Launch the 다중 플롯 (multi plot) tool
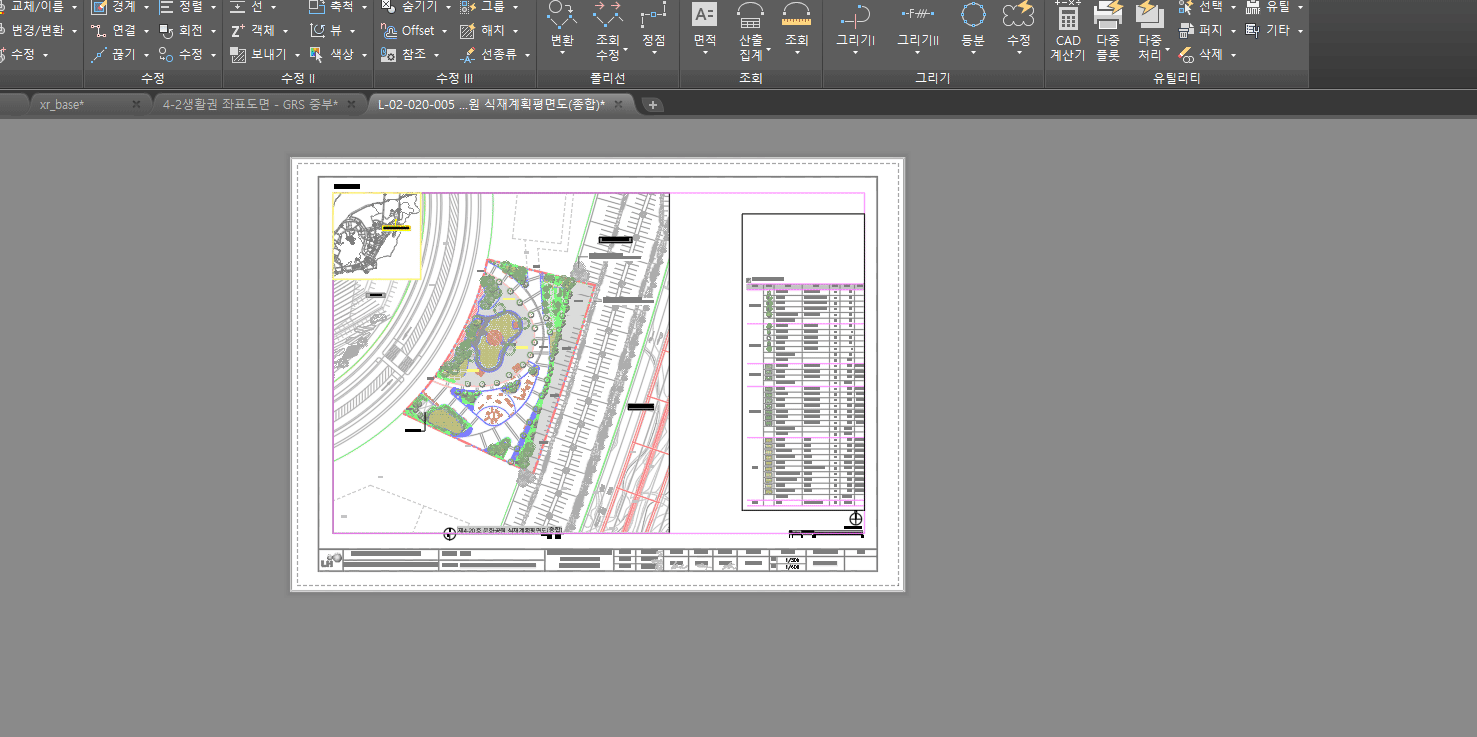Viewport: 1477px width, 737px height. tap(1108, 32)
